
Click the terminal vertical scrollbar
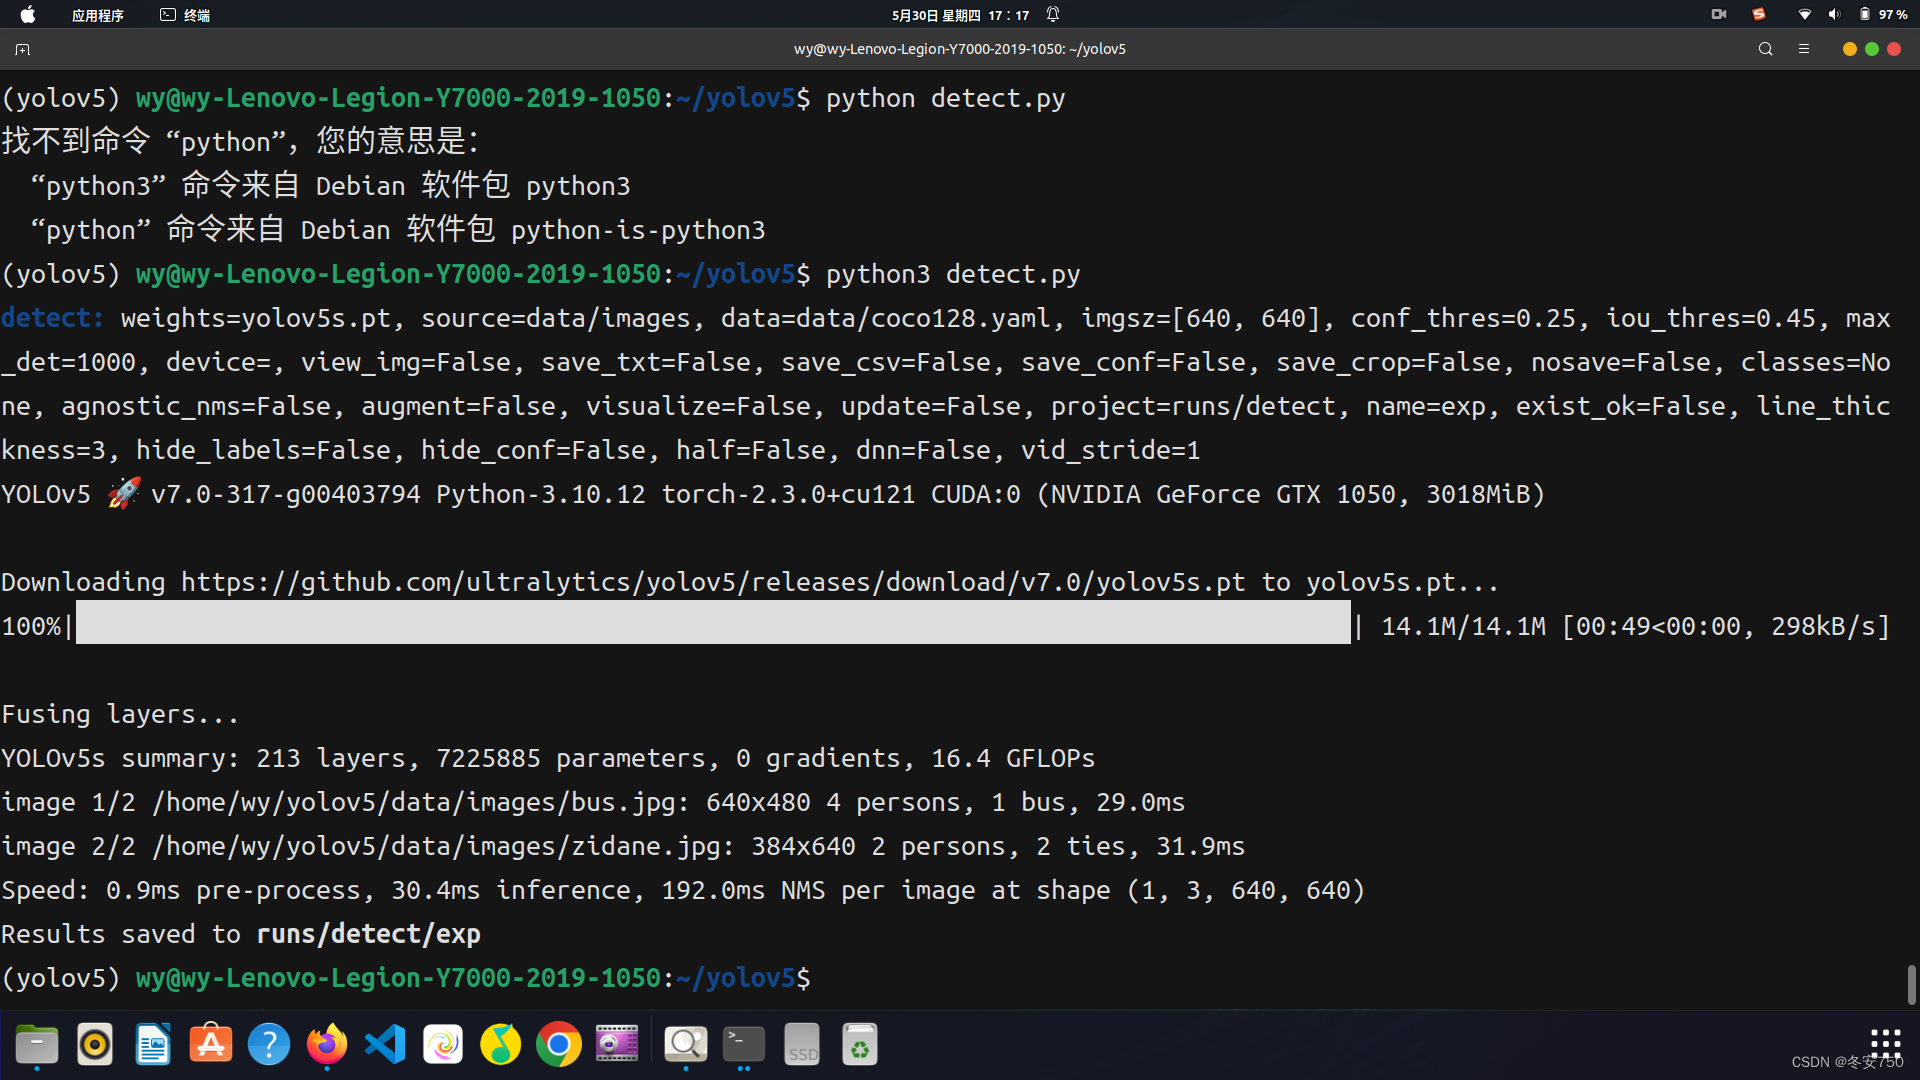click(x=1911, y=985)
